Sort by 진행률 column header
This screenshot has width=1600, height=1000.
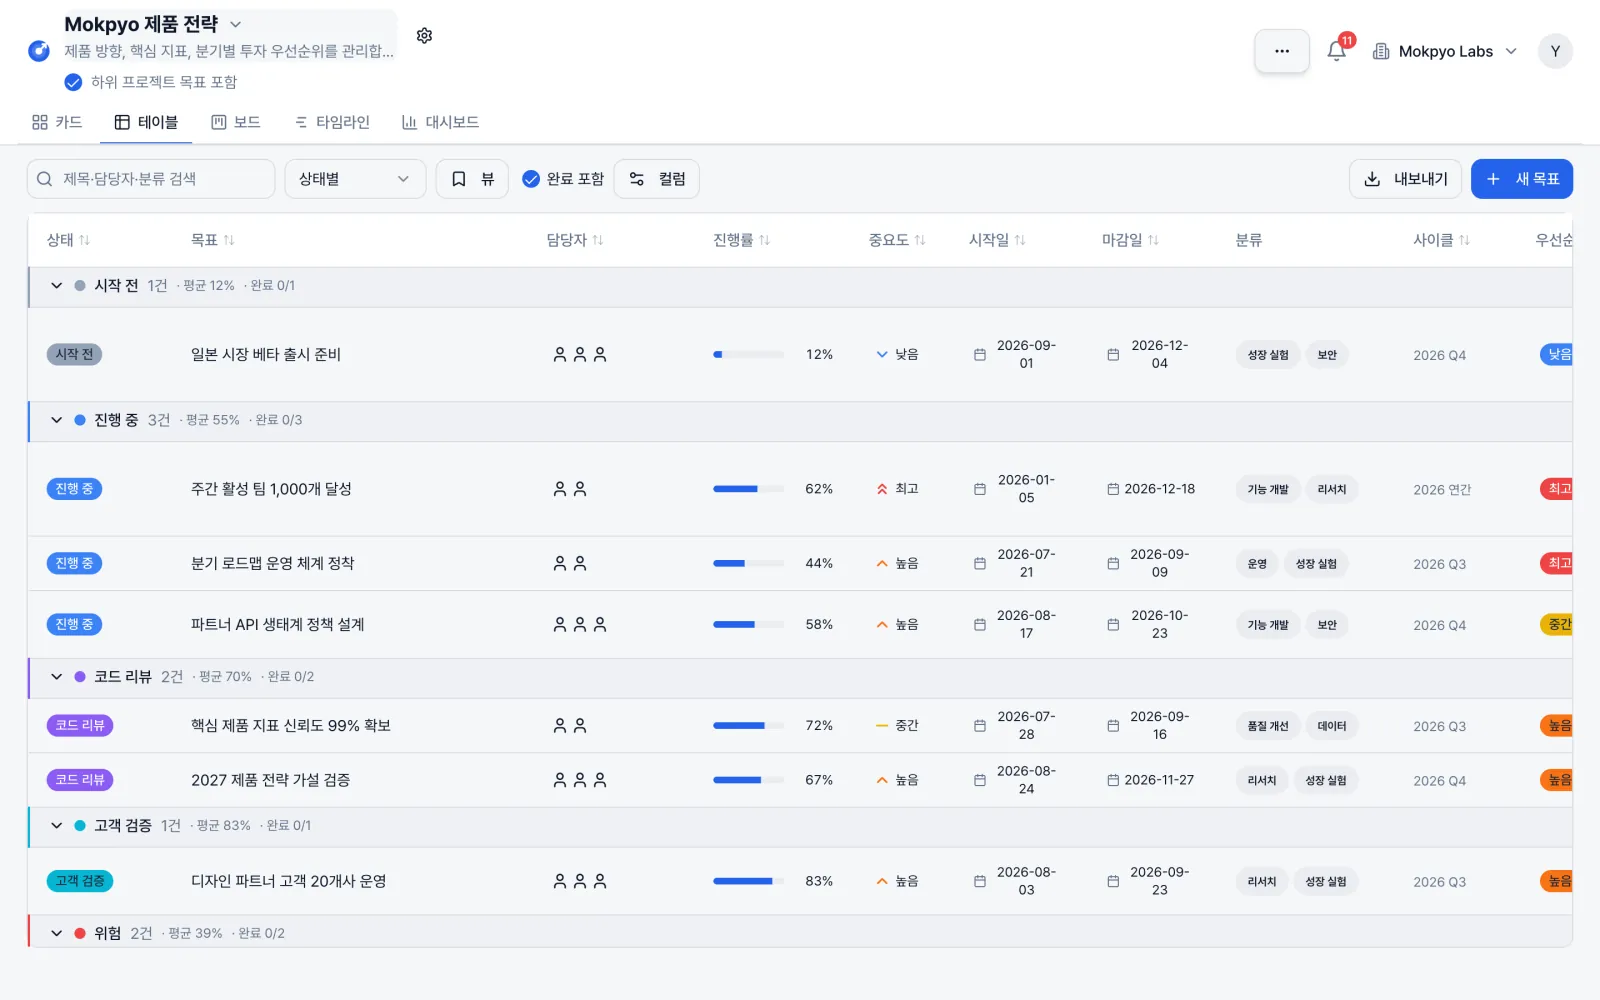(x=741, y=240)
